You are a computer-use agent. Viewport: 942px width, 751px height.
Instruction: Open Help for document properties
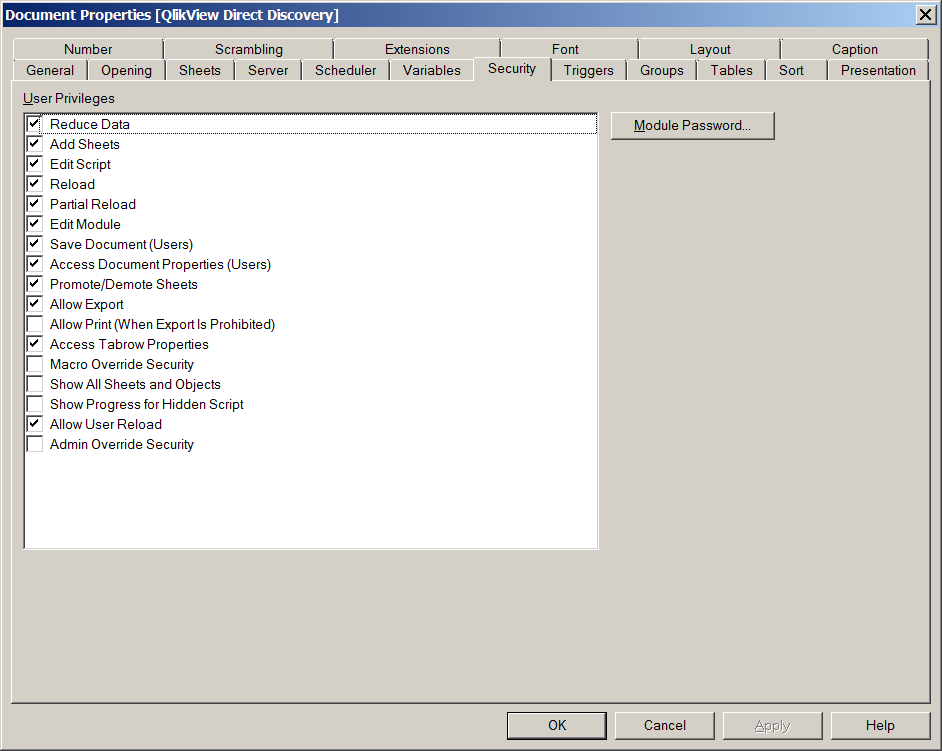[x=880, y=725]
